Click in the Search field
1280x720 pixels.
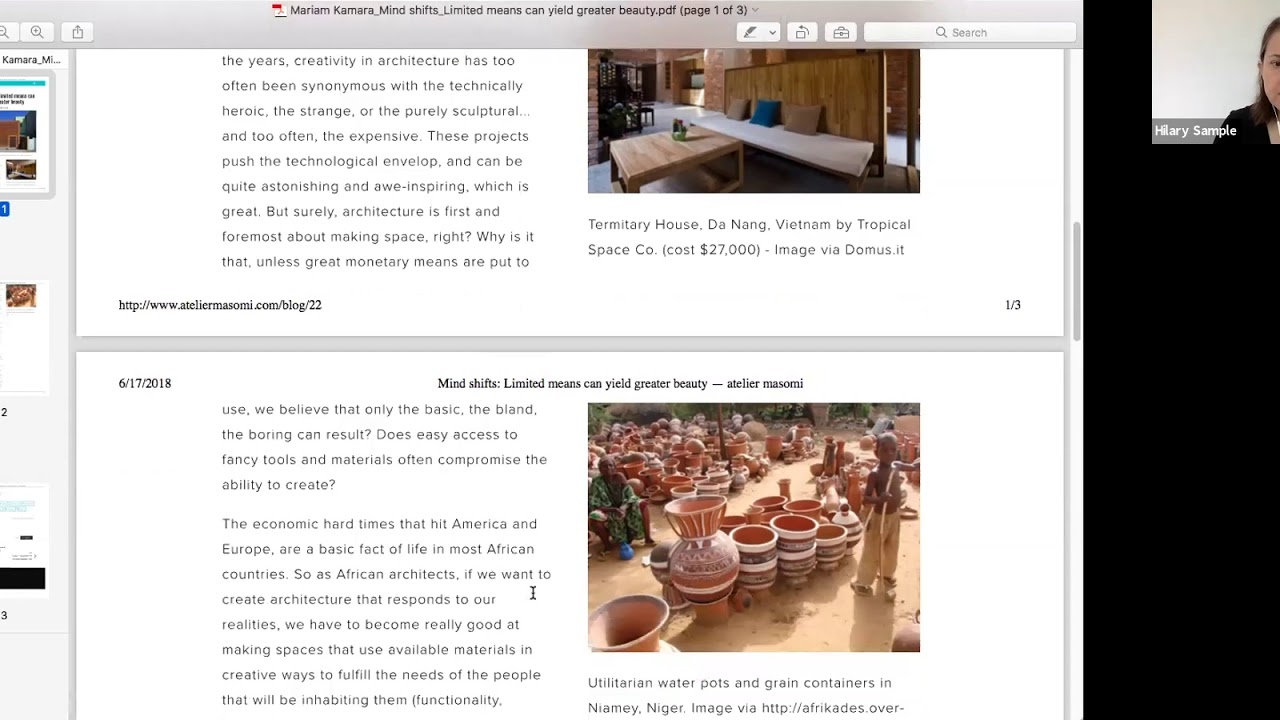[x=969, y=32]
